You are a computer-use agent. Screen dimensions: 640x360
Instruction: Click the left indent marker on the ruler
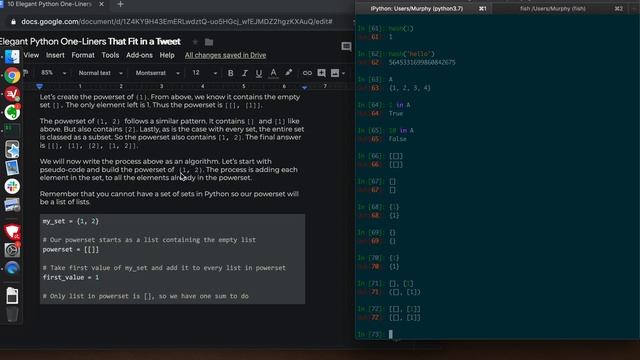click(x=40, y=86)
